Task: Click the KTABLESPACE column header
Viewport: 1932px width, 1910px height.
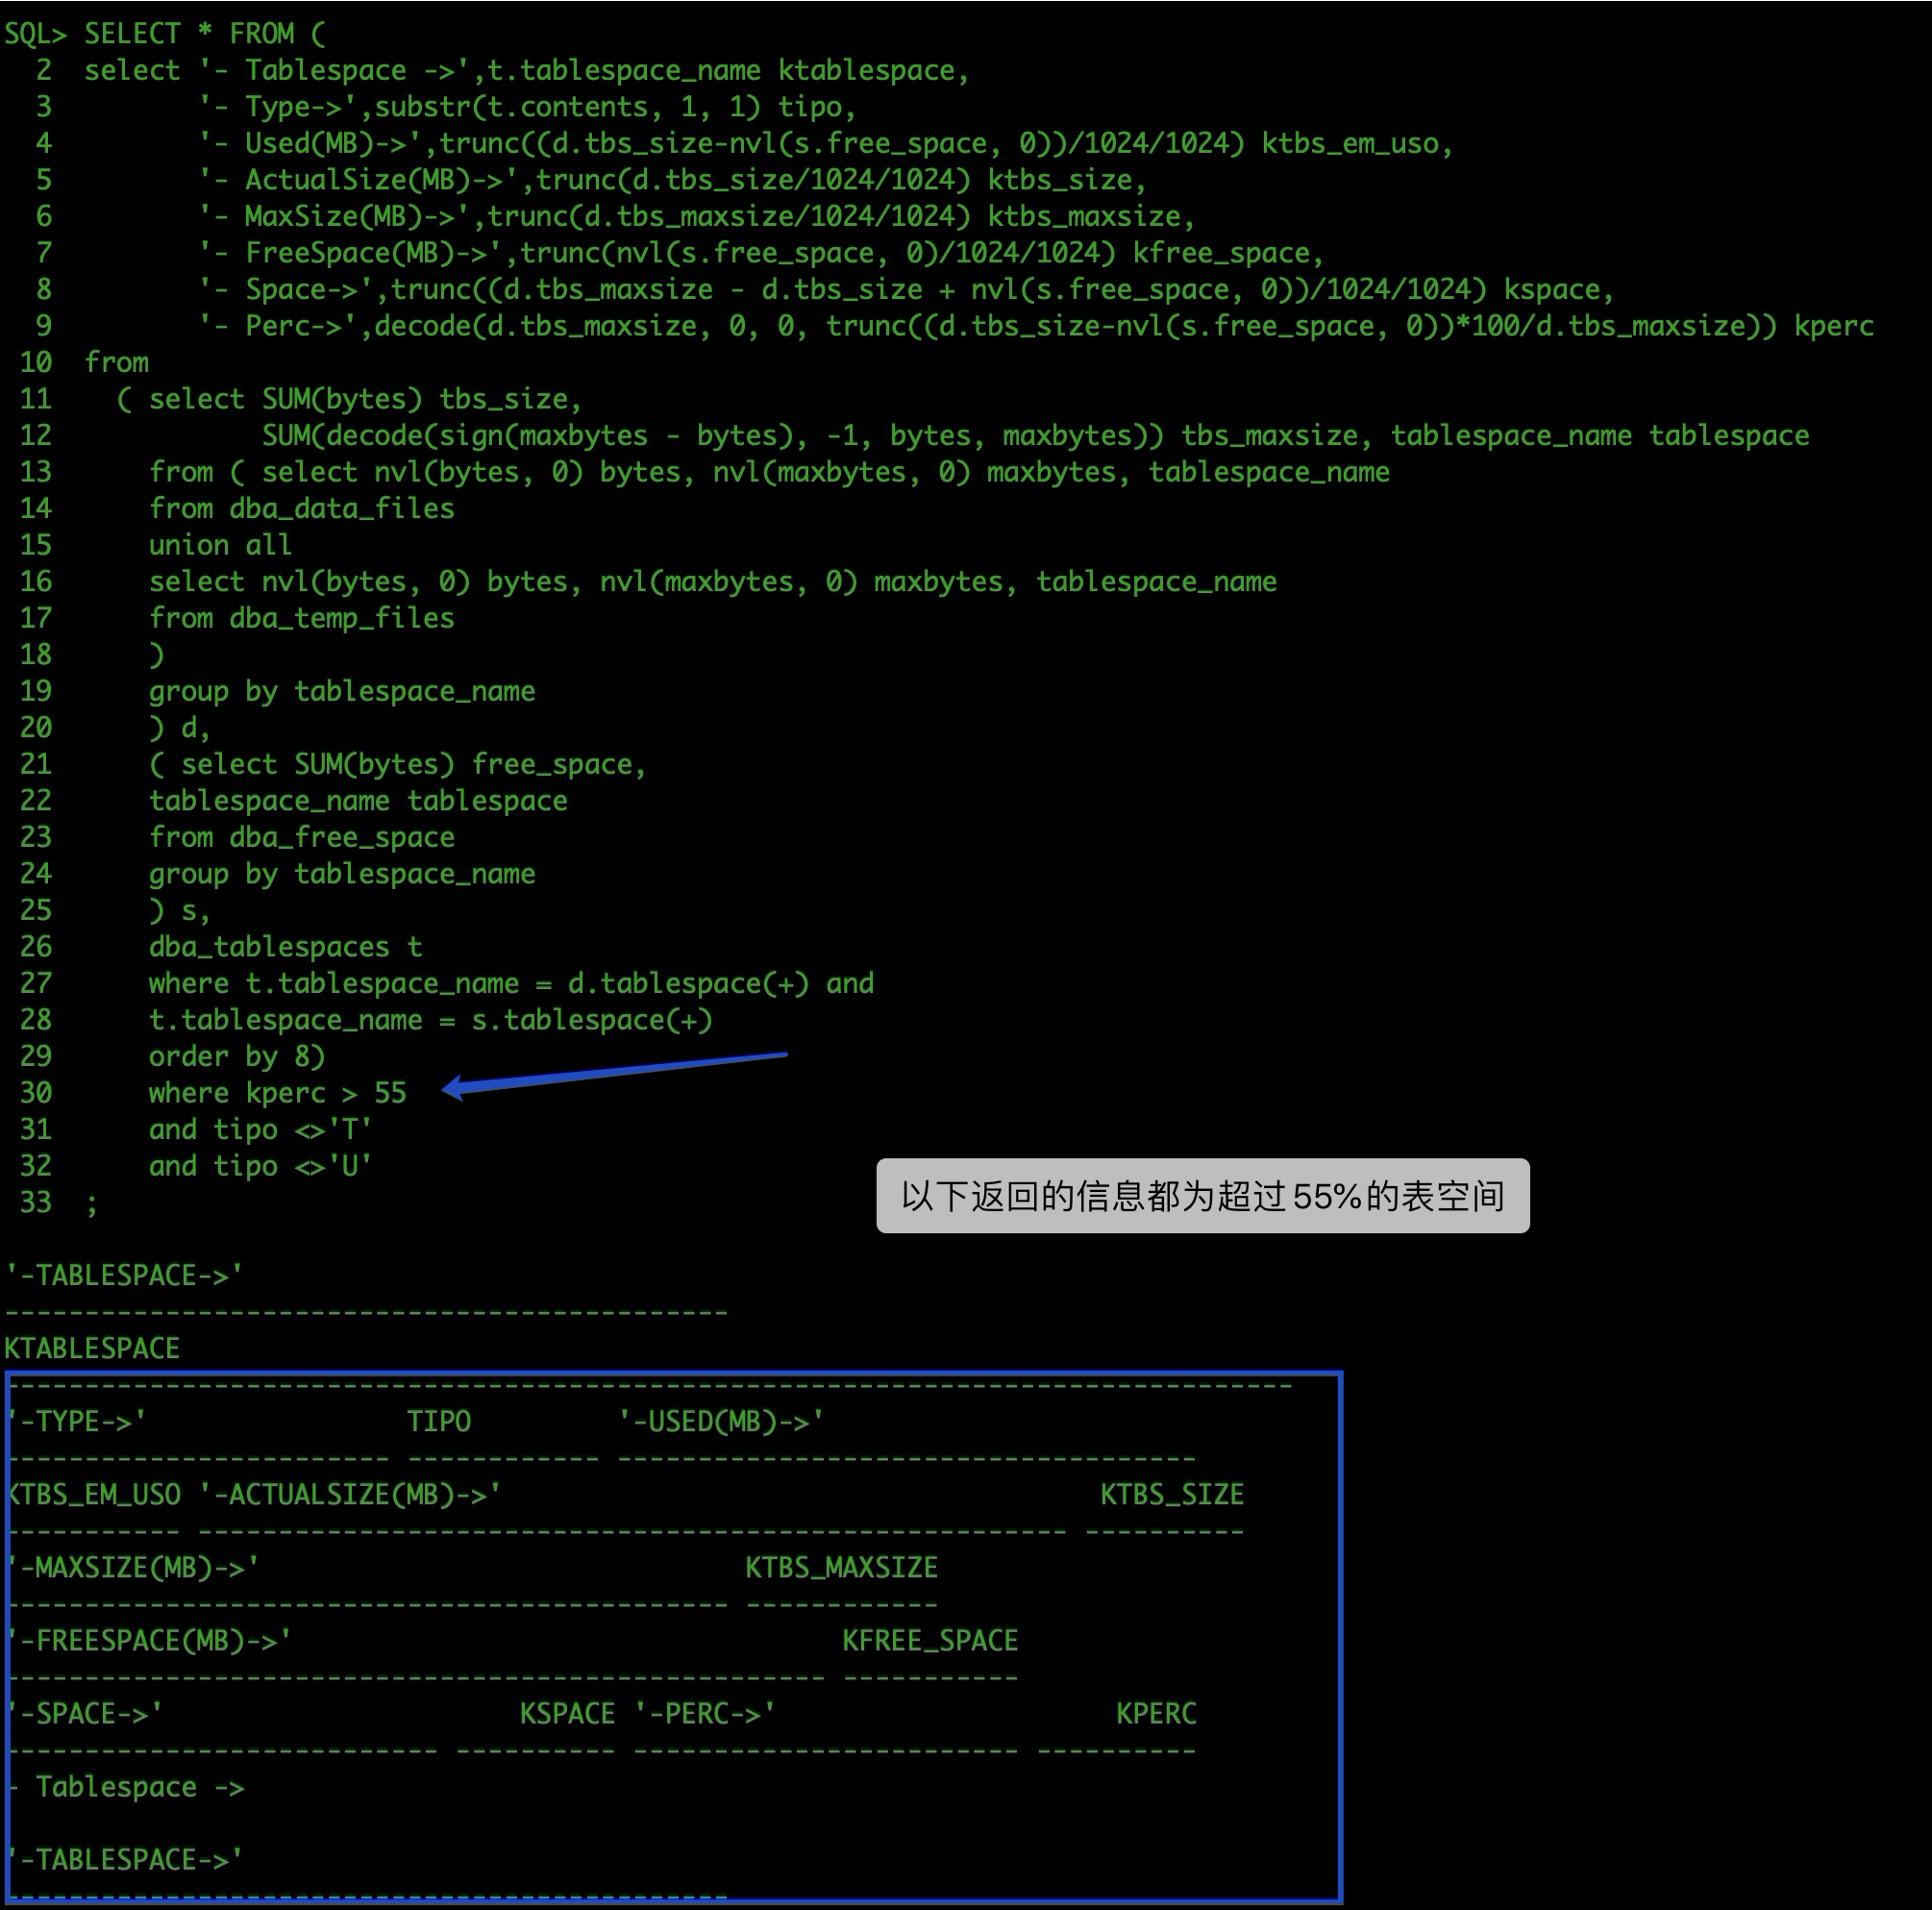Action: pos(92,1348)
